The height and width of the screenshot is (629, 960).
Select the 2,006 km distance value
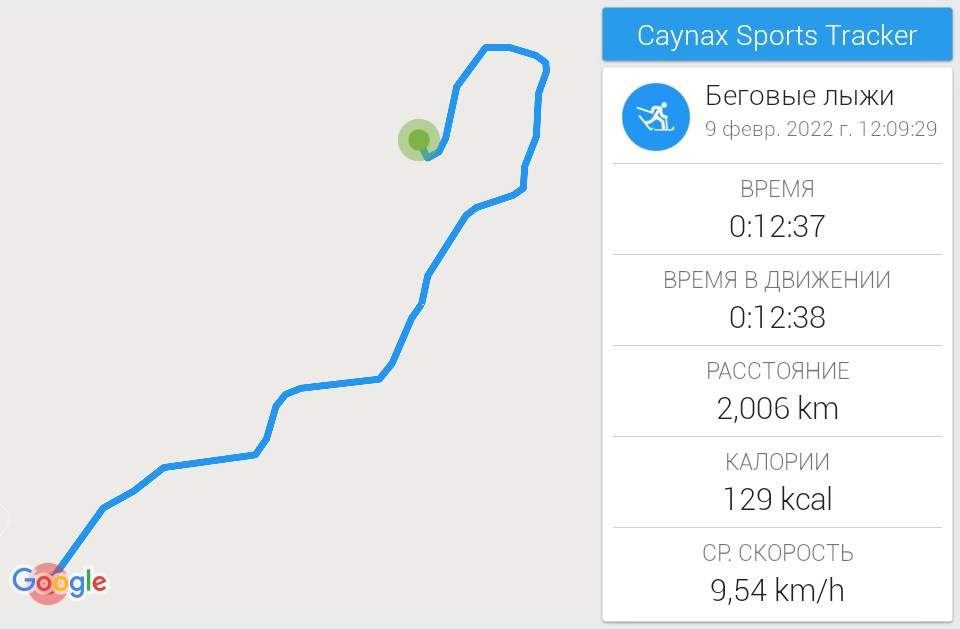pyautogui.click(x=777, y=408)
